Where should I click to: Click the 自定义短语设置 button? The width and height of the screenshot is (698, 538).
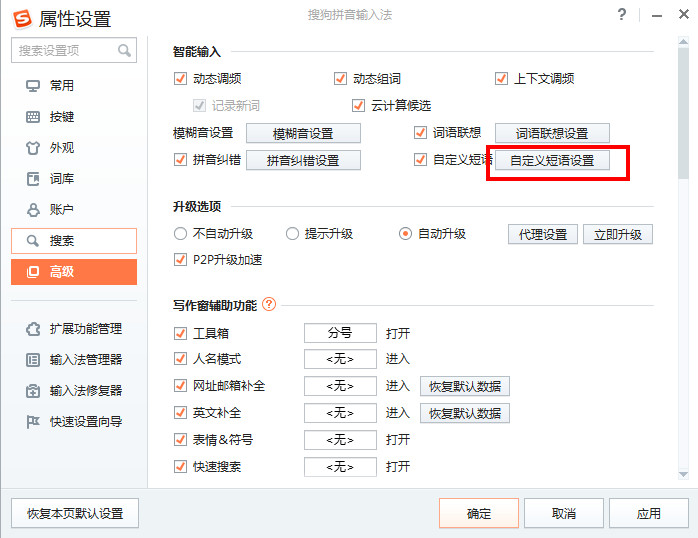click(552, 161)
